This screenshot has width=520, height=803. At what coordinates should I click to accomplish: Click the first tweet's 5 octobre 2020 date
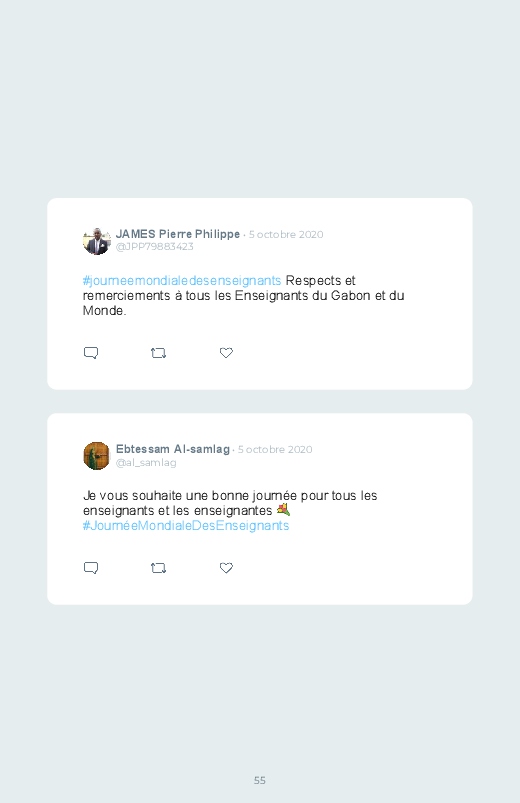tap(286, 235)
